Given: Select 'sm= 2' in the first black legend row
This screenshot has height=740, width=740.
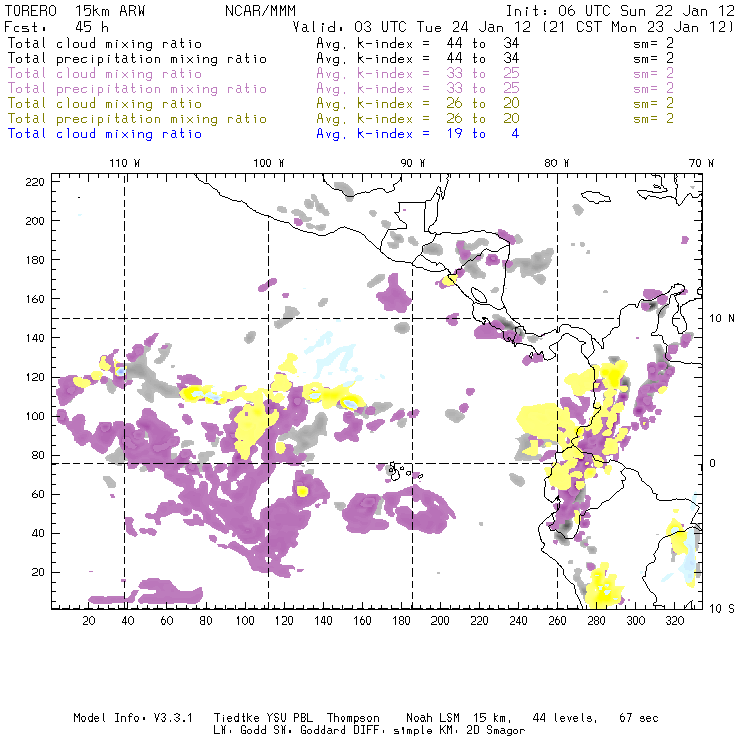Looking at the screenshot, I should (653, 43).
